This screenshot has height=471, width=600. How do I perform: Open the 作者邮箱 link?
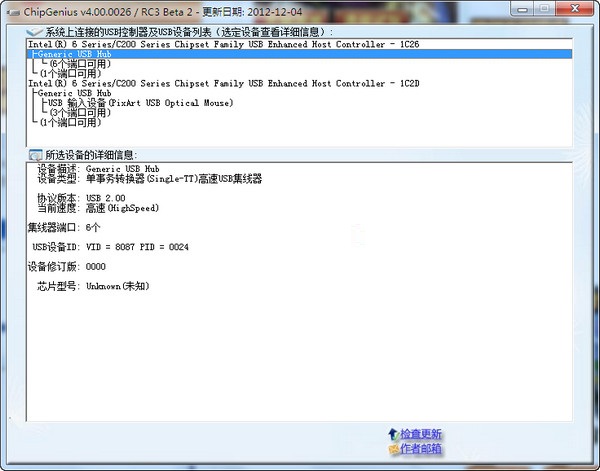point(421,448)
